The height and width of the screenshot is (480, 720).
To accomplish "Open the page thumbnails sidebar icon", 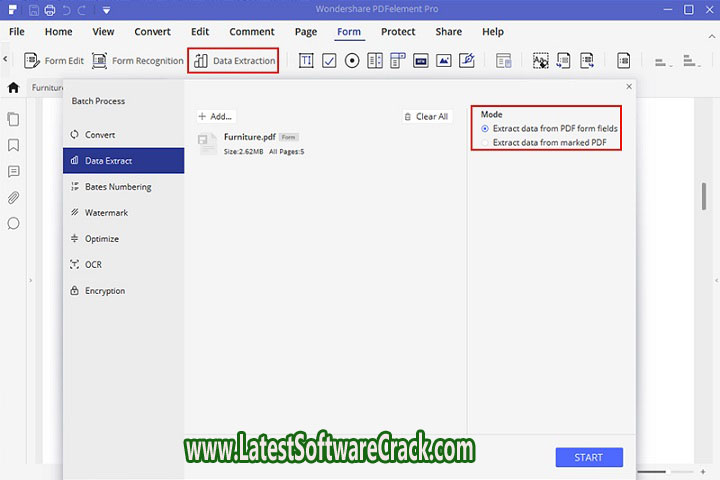I will coord(13,119).
